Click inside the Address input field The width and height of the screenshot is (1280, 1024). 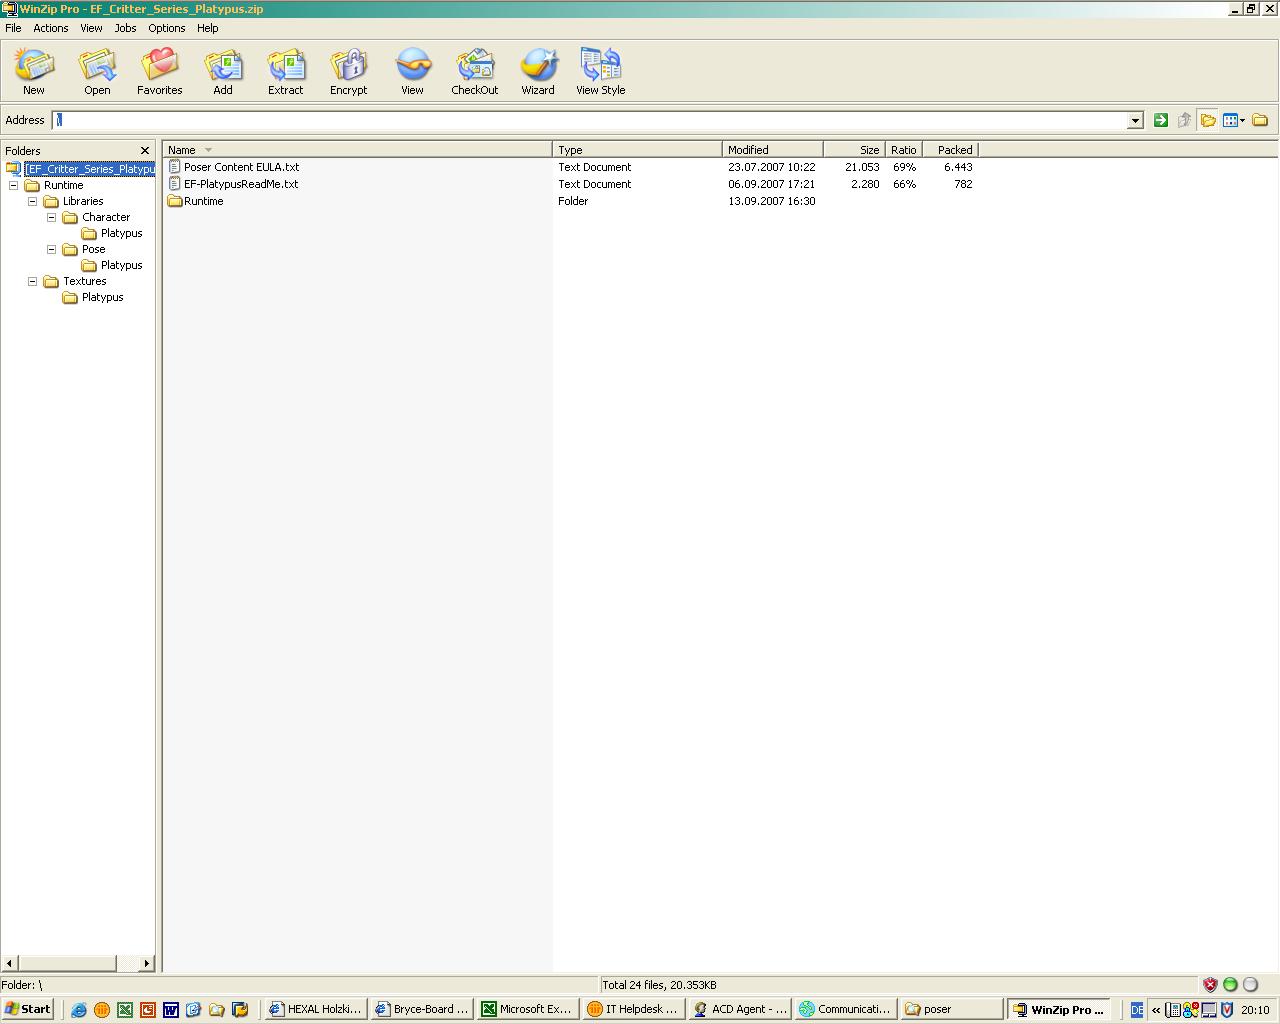pyautogui.click(x=590, y=120)
